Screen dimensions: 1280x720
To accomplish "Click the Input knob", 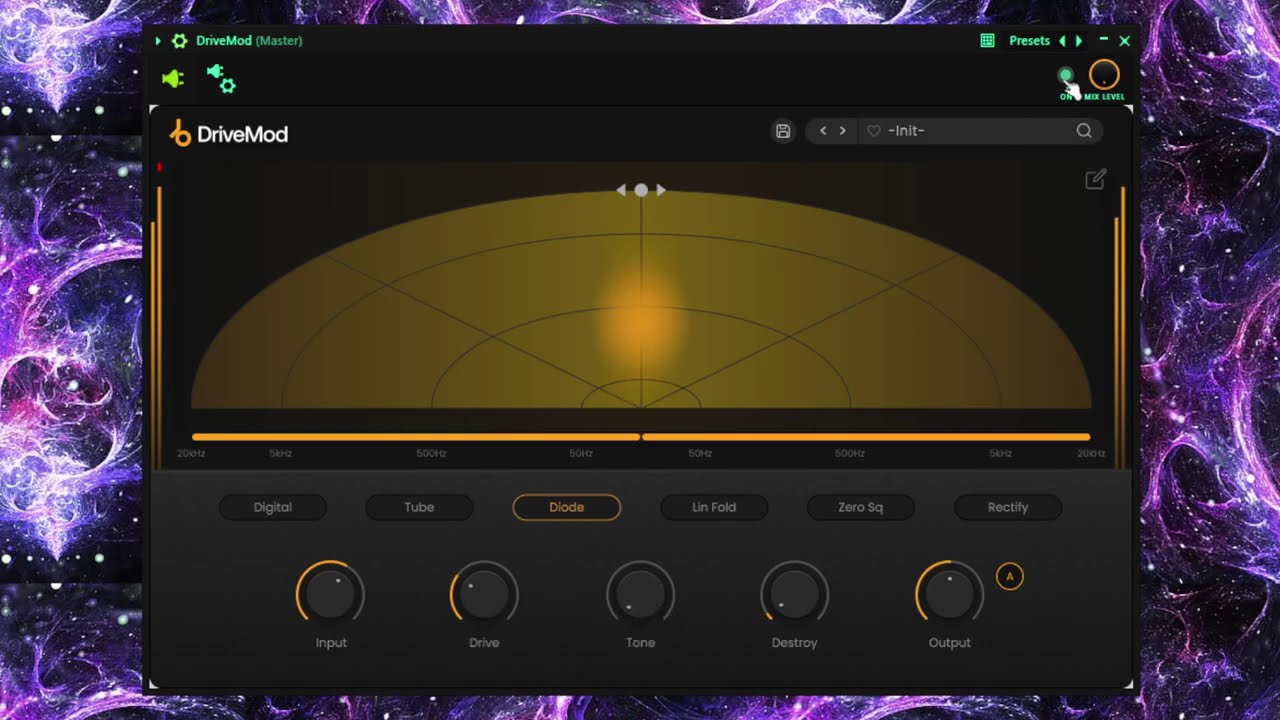I will (330, 594).
